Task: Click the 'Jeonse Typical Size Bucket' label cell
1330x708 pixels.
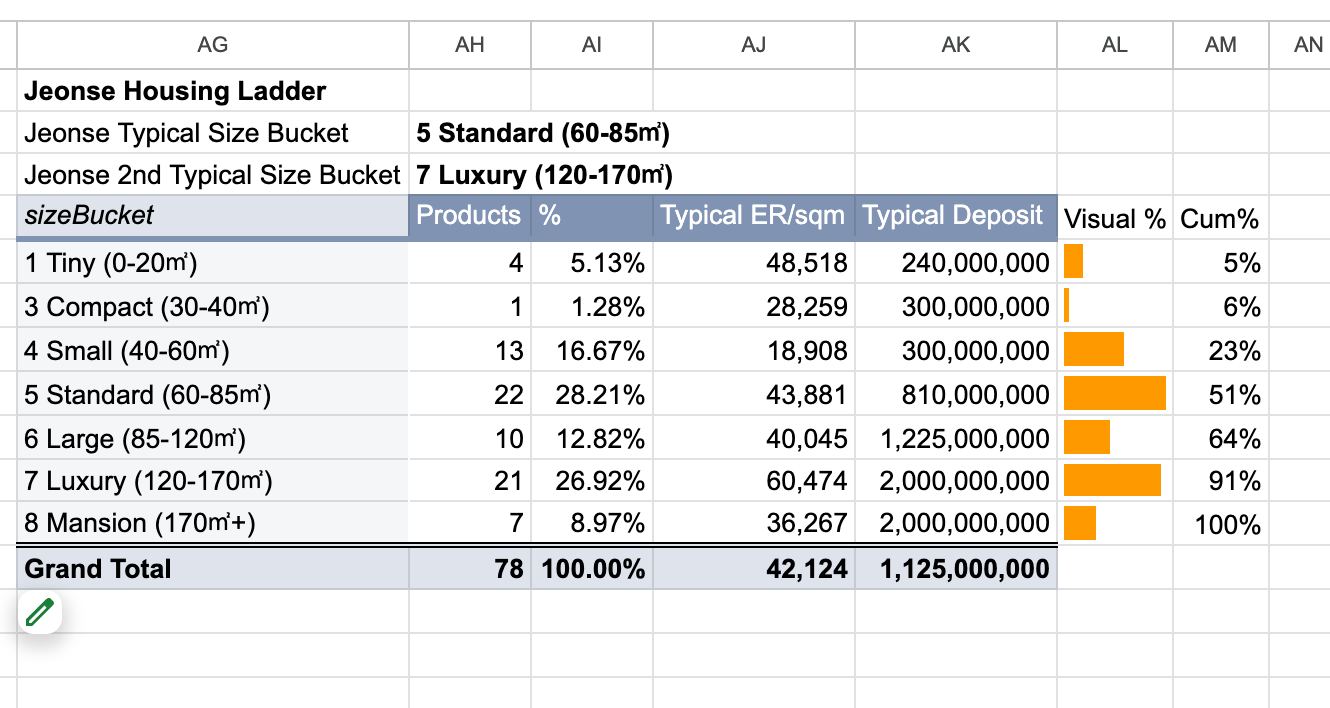Action: [x=213, y=133]
